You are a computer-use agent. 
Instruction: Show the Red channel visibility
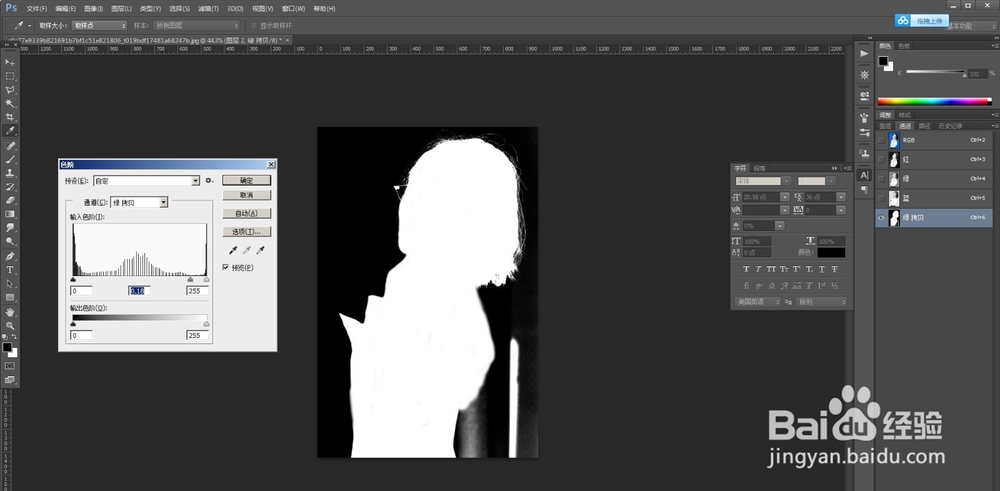click(x=882, y=159)
